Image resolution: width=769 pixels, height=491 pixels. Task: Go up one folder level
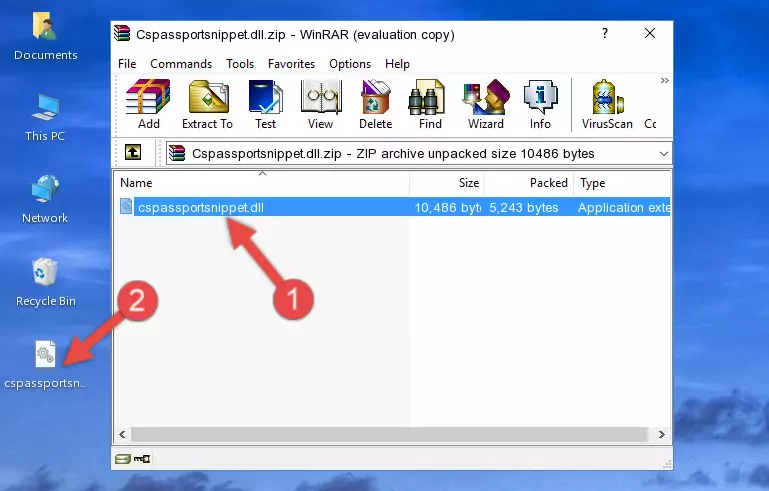coord(133,153)
